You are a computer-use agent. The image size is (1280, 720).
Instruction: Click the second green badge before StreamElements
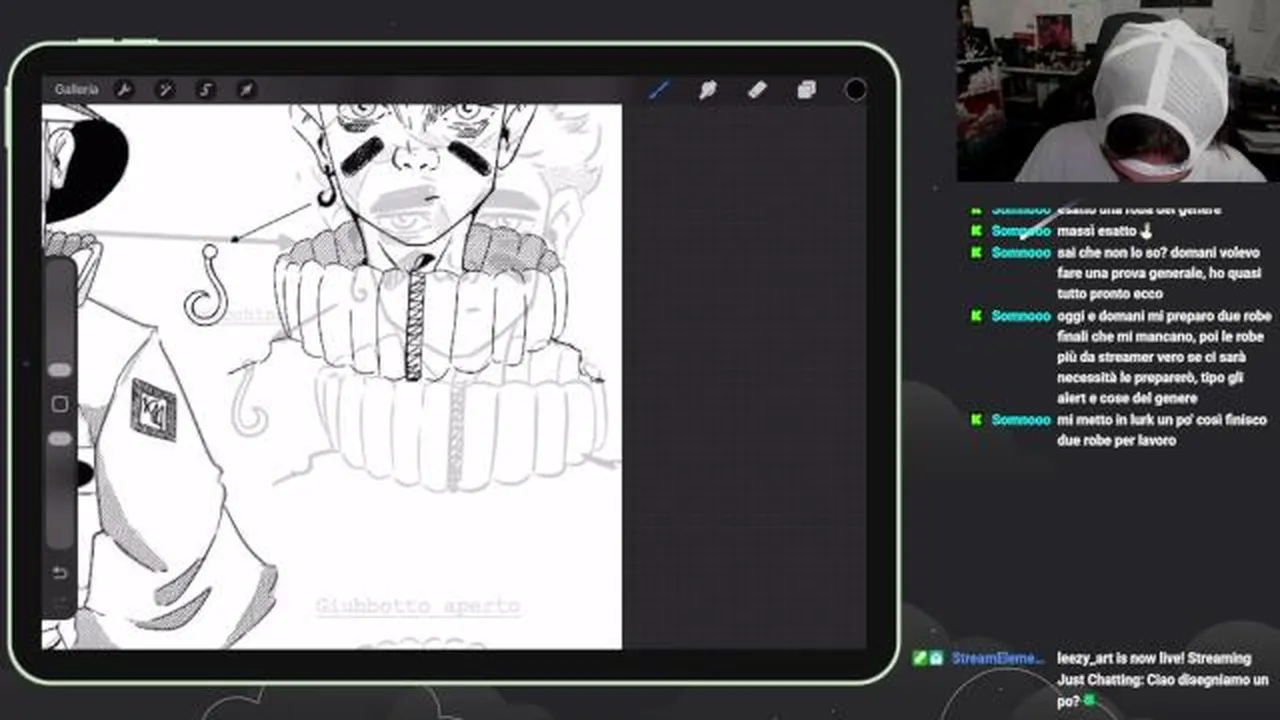[936, 658]
